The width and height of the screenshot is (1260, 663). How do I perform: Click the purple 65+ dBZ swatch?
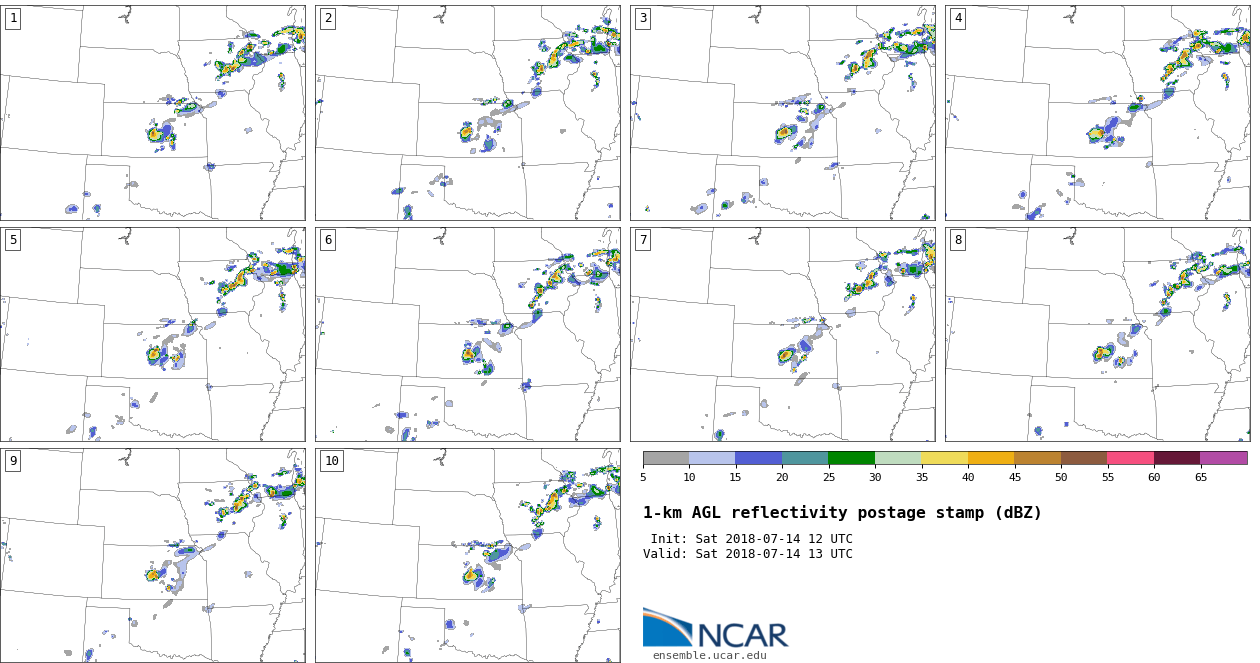click(x=1223, y=458)
